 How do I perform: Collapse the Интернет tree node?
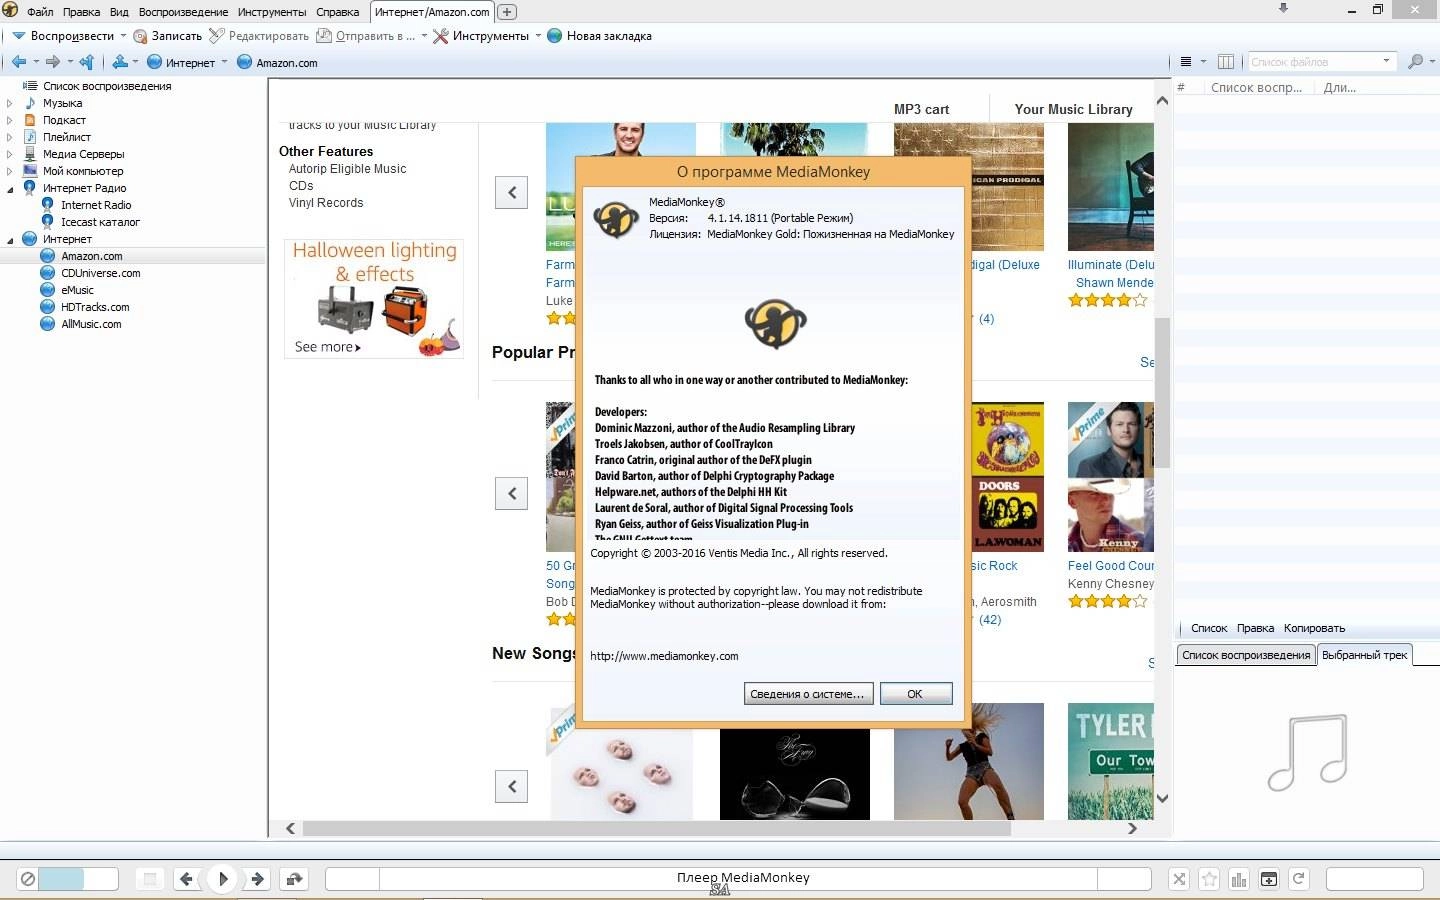10,239
